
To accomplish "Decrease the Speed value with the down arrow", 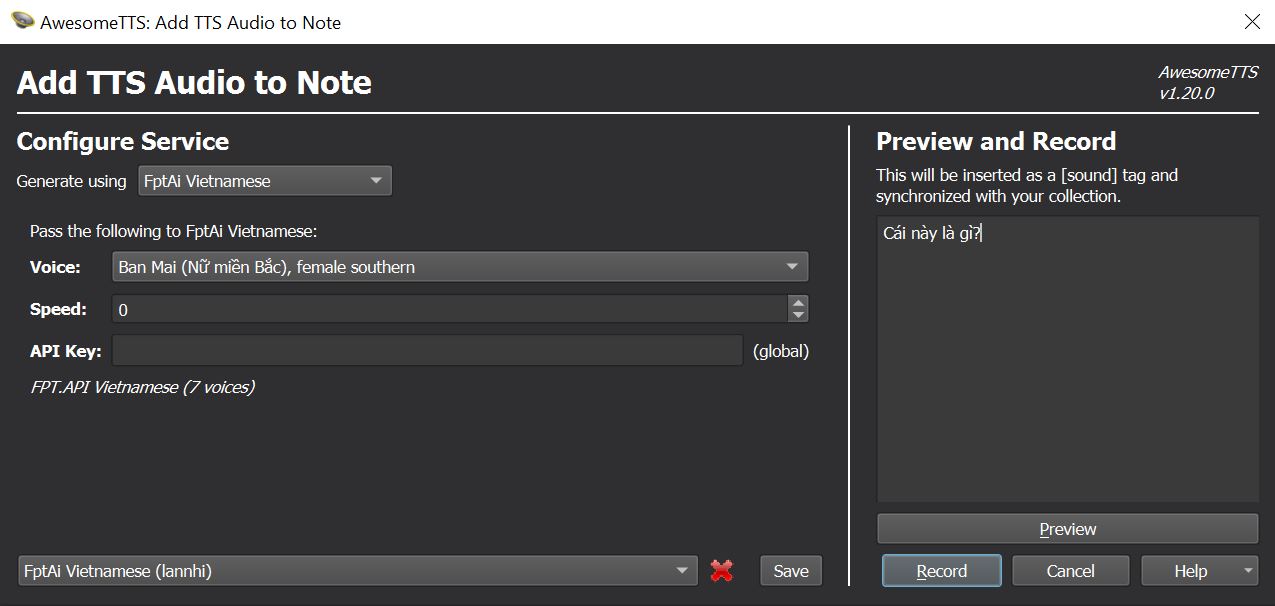I will coord(798,315).
